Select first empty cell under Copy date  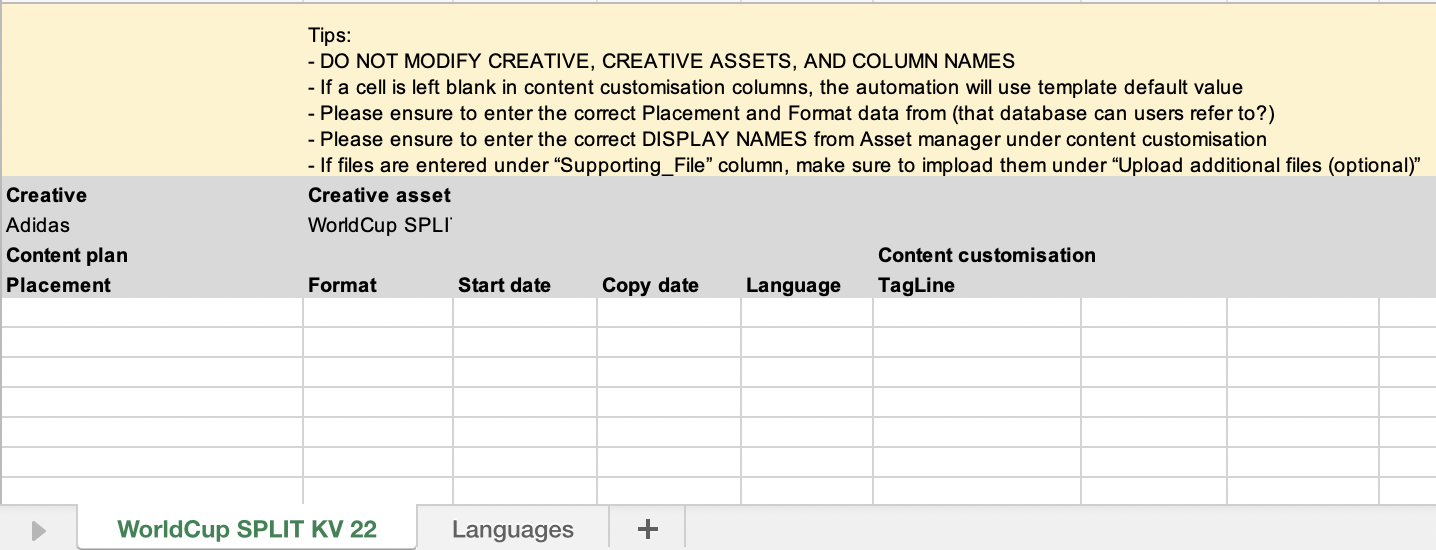(x=669, y=313)
